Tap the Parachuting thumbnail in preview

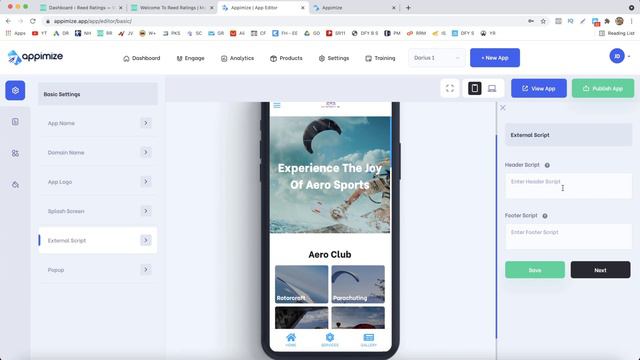tap(358, 284)
